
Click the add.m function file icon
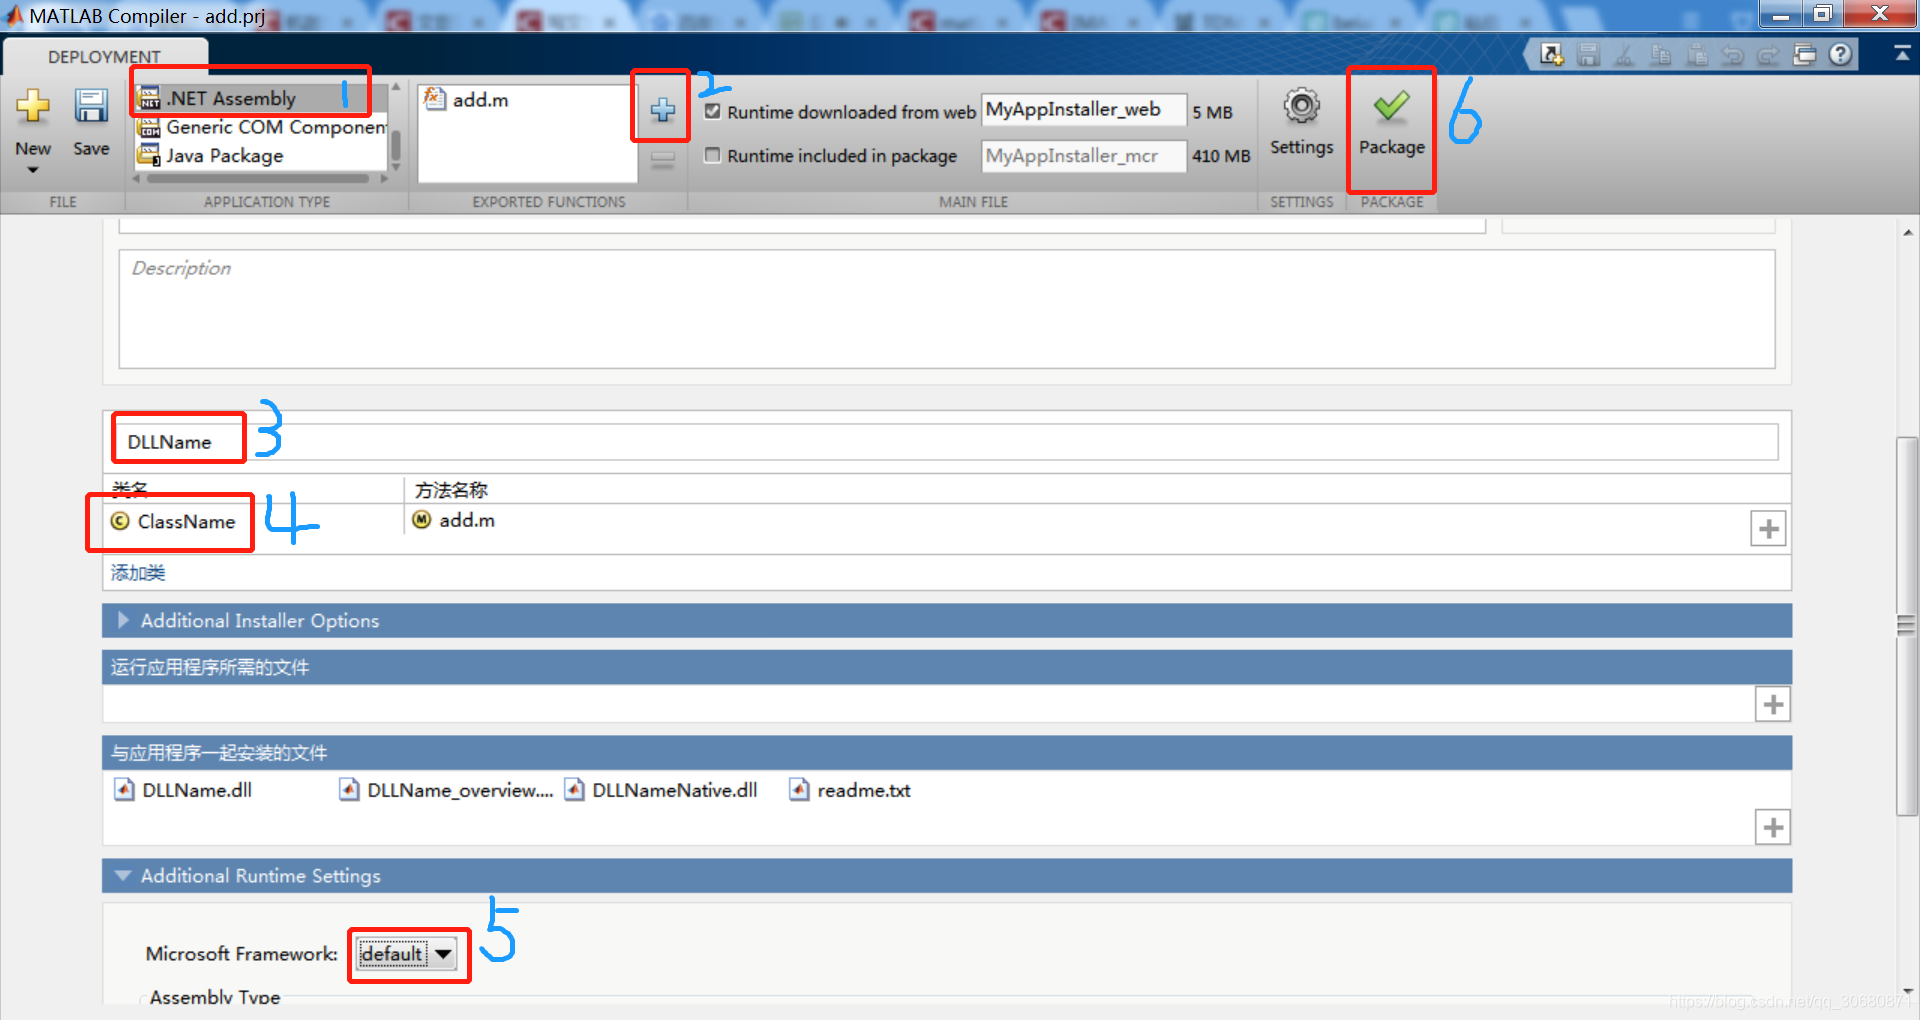(x=434, y=98)
